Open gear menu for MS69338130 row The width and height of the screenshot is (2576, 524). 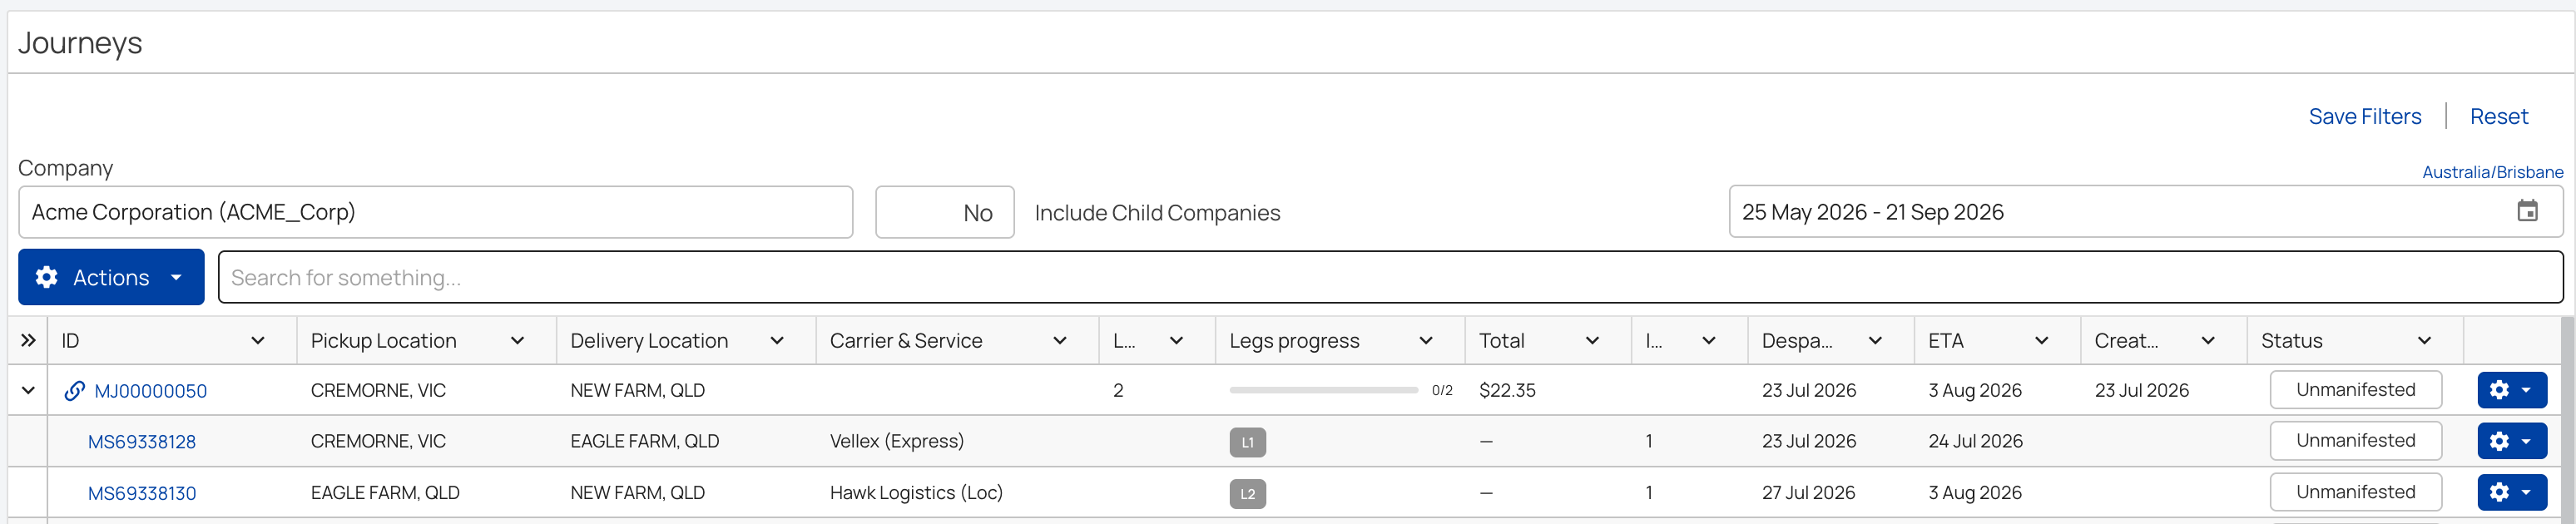[2511, 492]
